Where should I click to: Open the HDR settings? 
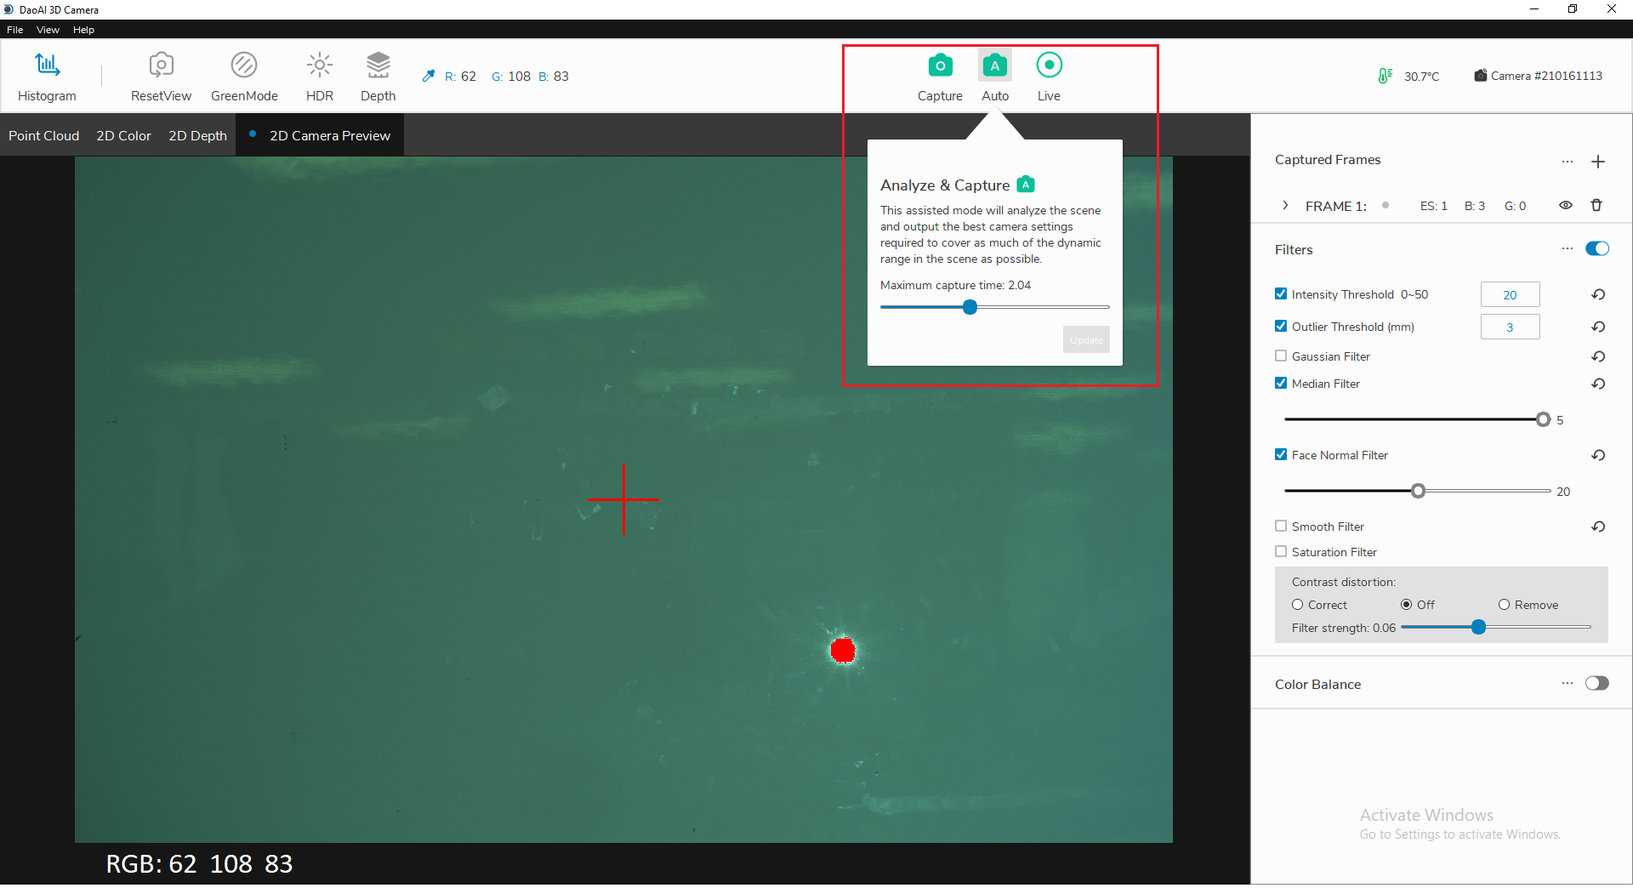tap(320, 76)
